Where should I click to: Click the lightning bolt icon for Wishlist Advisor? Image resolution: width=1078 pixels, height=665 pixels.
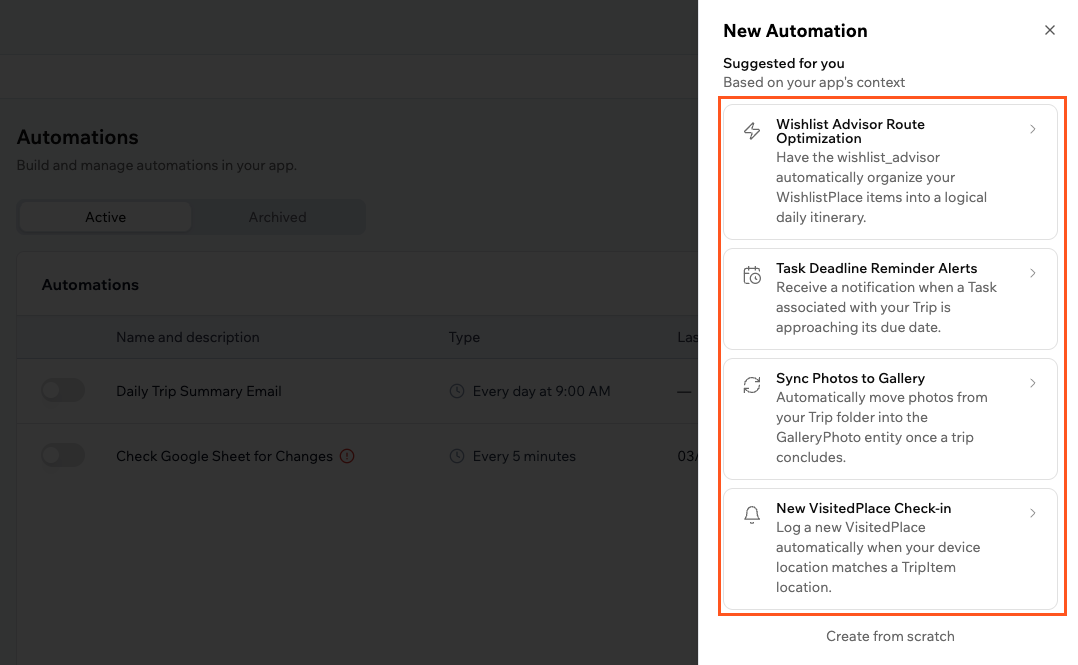pyautogui.click(x=752, y=131)
